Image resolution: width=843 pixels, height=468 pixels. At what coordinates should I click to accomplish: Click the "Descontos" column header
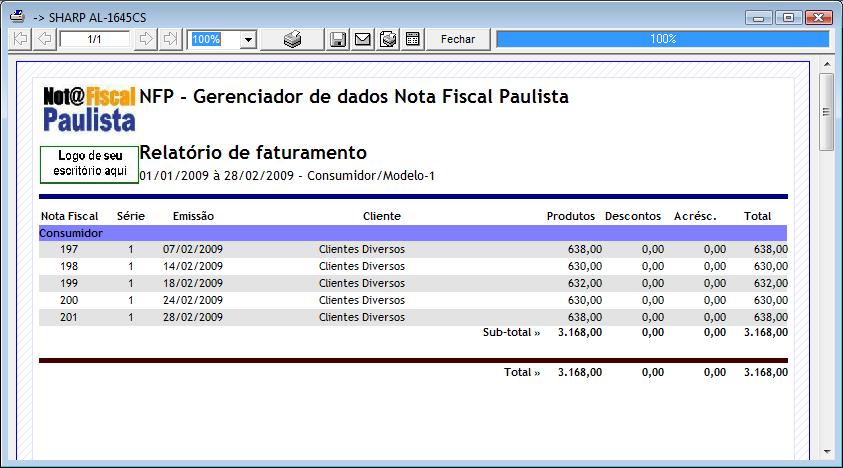pos(633,216)
